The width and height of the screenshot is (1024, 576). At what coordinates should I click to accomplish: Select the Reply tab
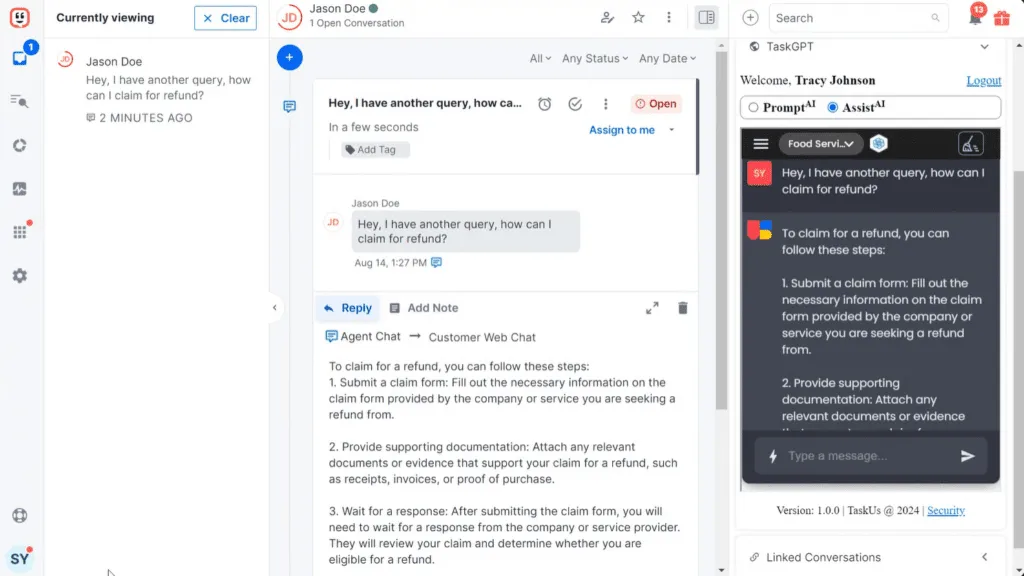347,308
